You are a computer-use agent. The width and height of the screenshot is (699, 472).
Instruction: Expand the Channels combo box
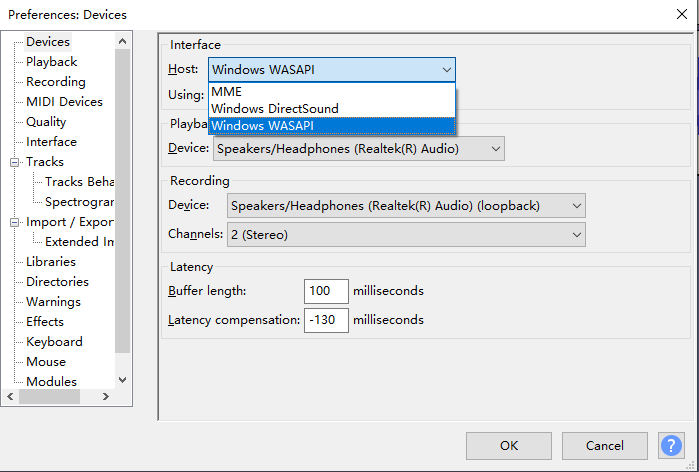click(x=405, y=234)
